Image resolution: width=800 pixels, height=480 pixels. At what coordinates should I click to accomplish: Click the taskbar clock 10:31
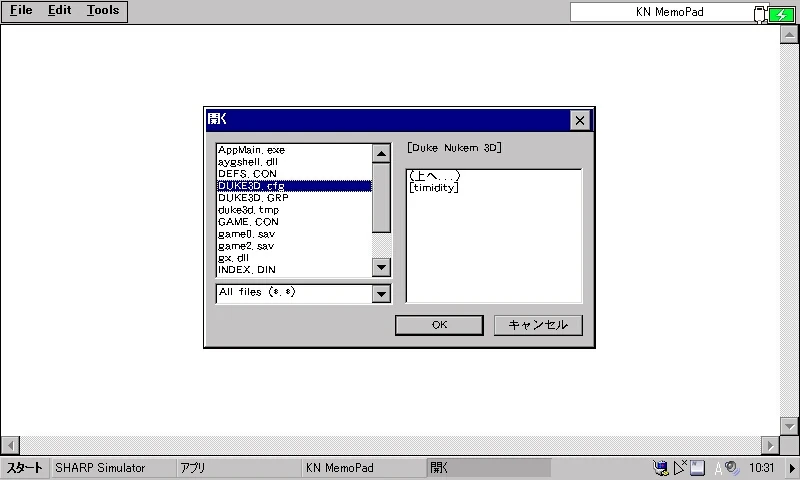761,468
